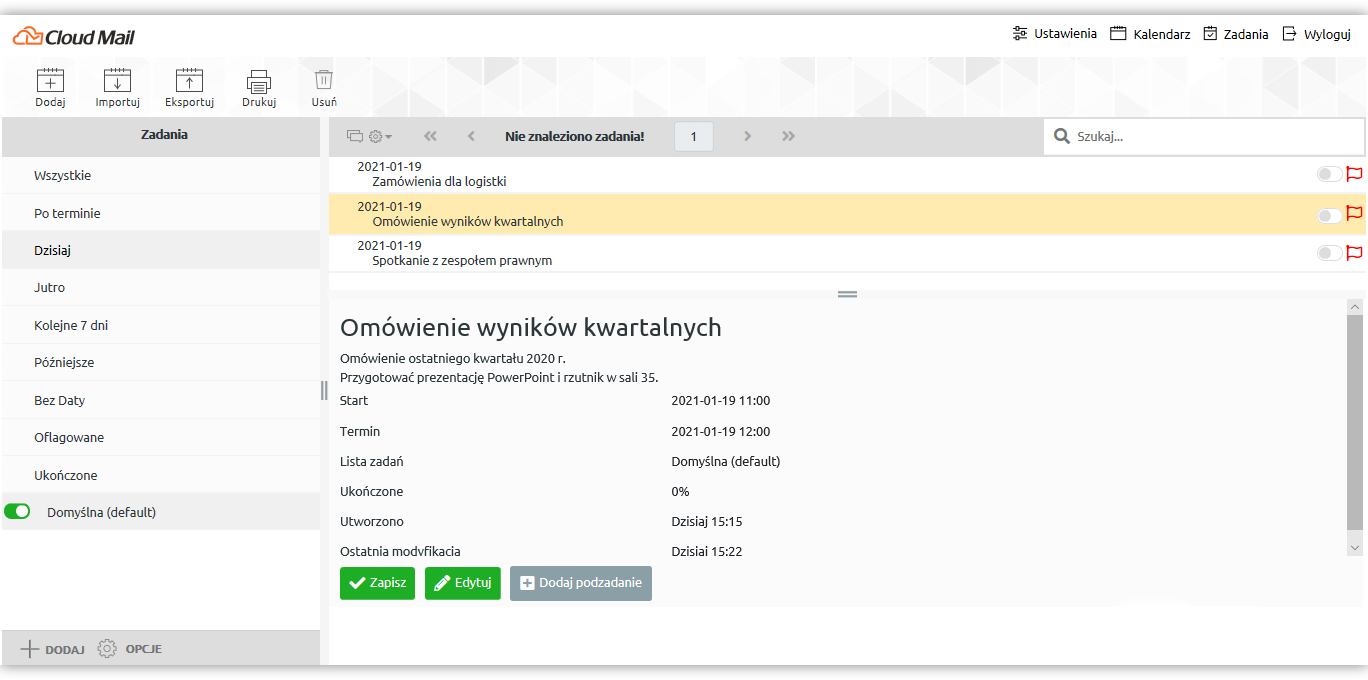Go to the next page of tasks
The image size is (1368, 680).
click(x=747, y=137)
